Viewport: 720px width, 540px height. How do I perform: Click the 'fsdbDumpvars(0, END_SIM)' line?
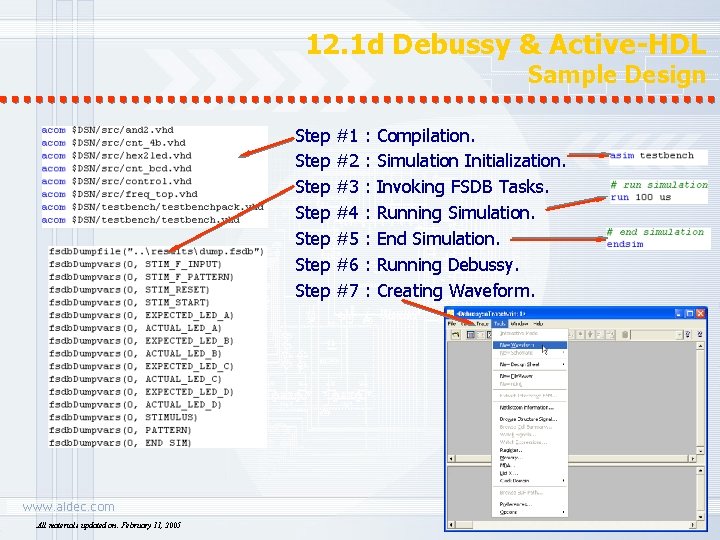pos(120,443)
